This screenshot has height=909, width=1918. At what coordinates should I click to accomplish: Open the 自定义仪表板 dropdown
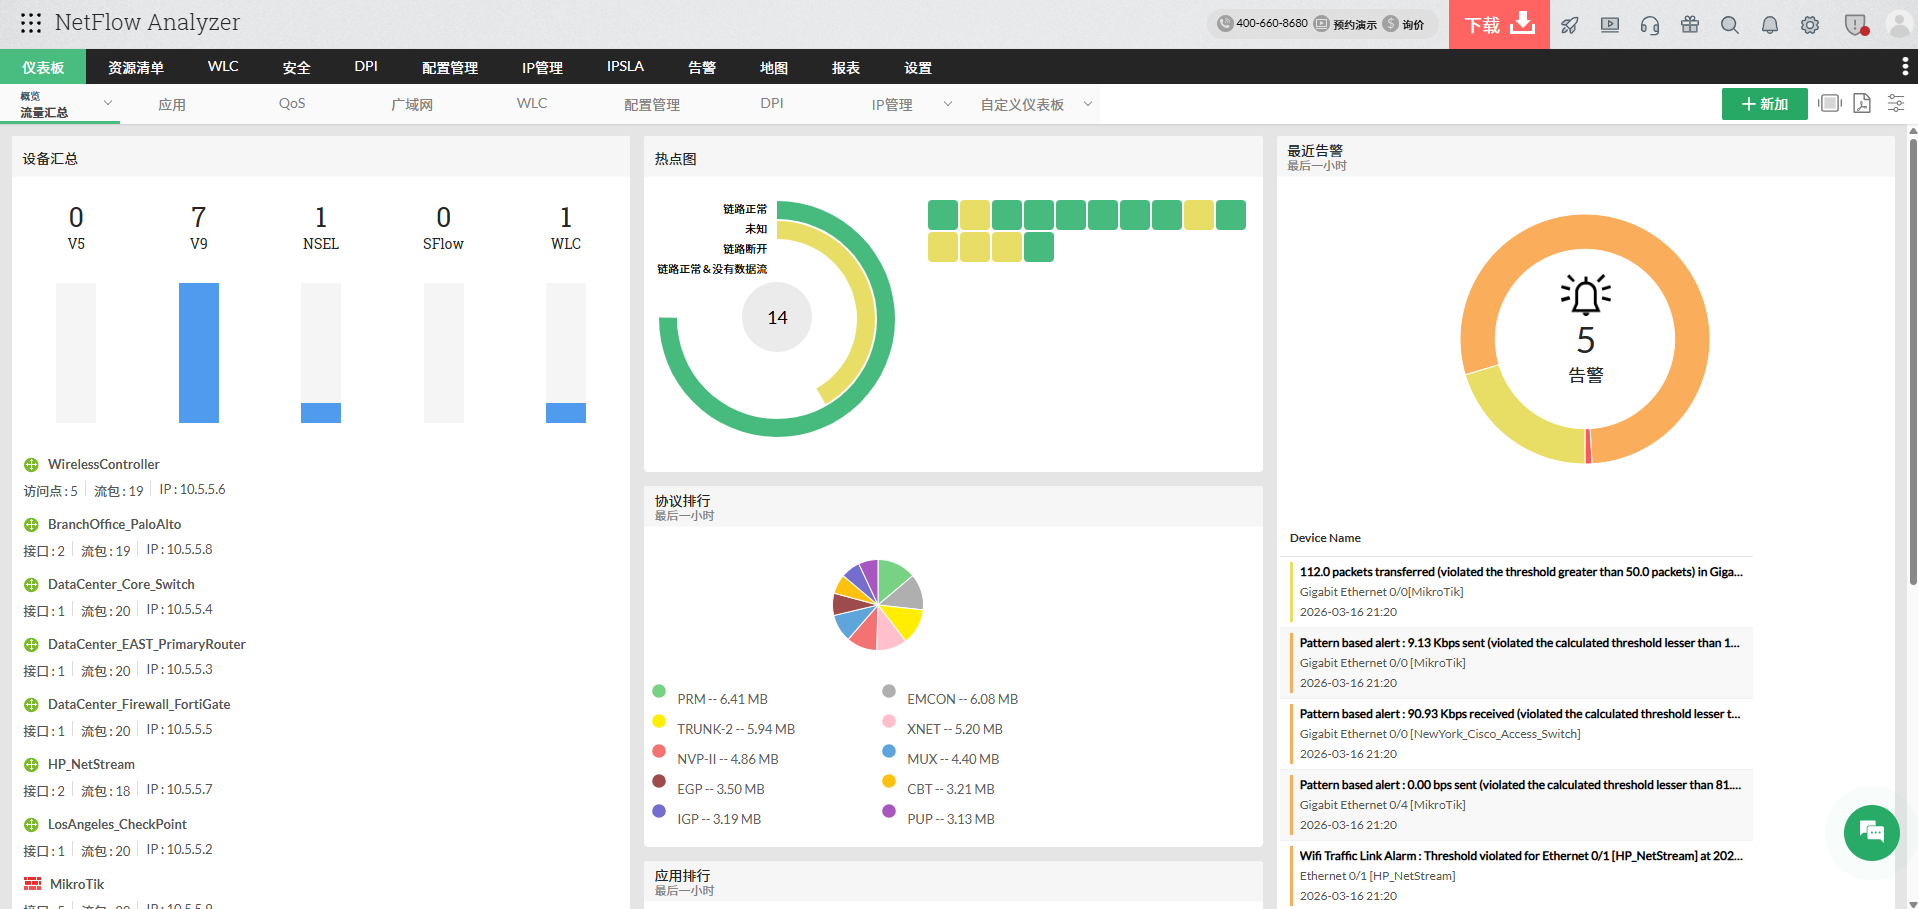(x=1088, y=103)
